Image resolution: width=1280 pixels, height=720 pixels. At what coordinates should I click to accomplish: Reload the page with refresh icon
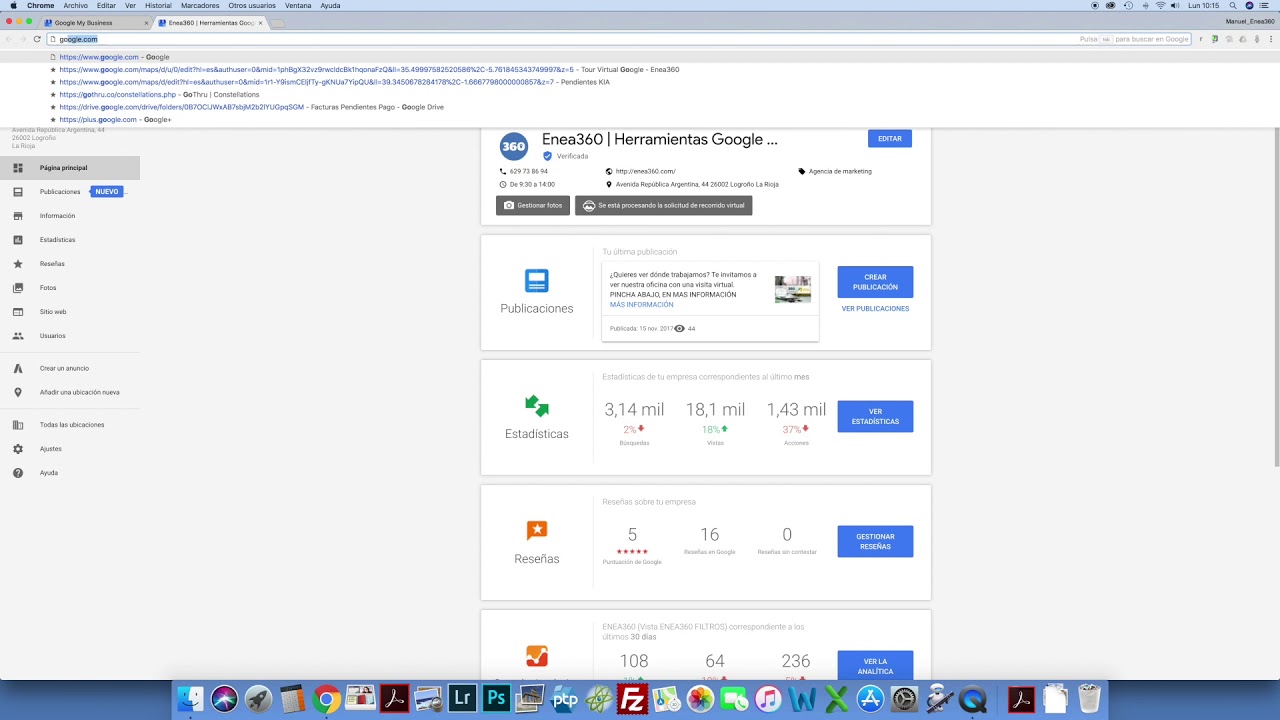pos(37,39)
